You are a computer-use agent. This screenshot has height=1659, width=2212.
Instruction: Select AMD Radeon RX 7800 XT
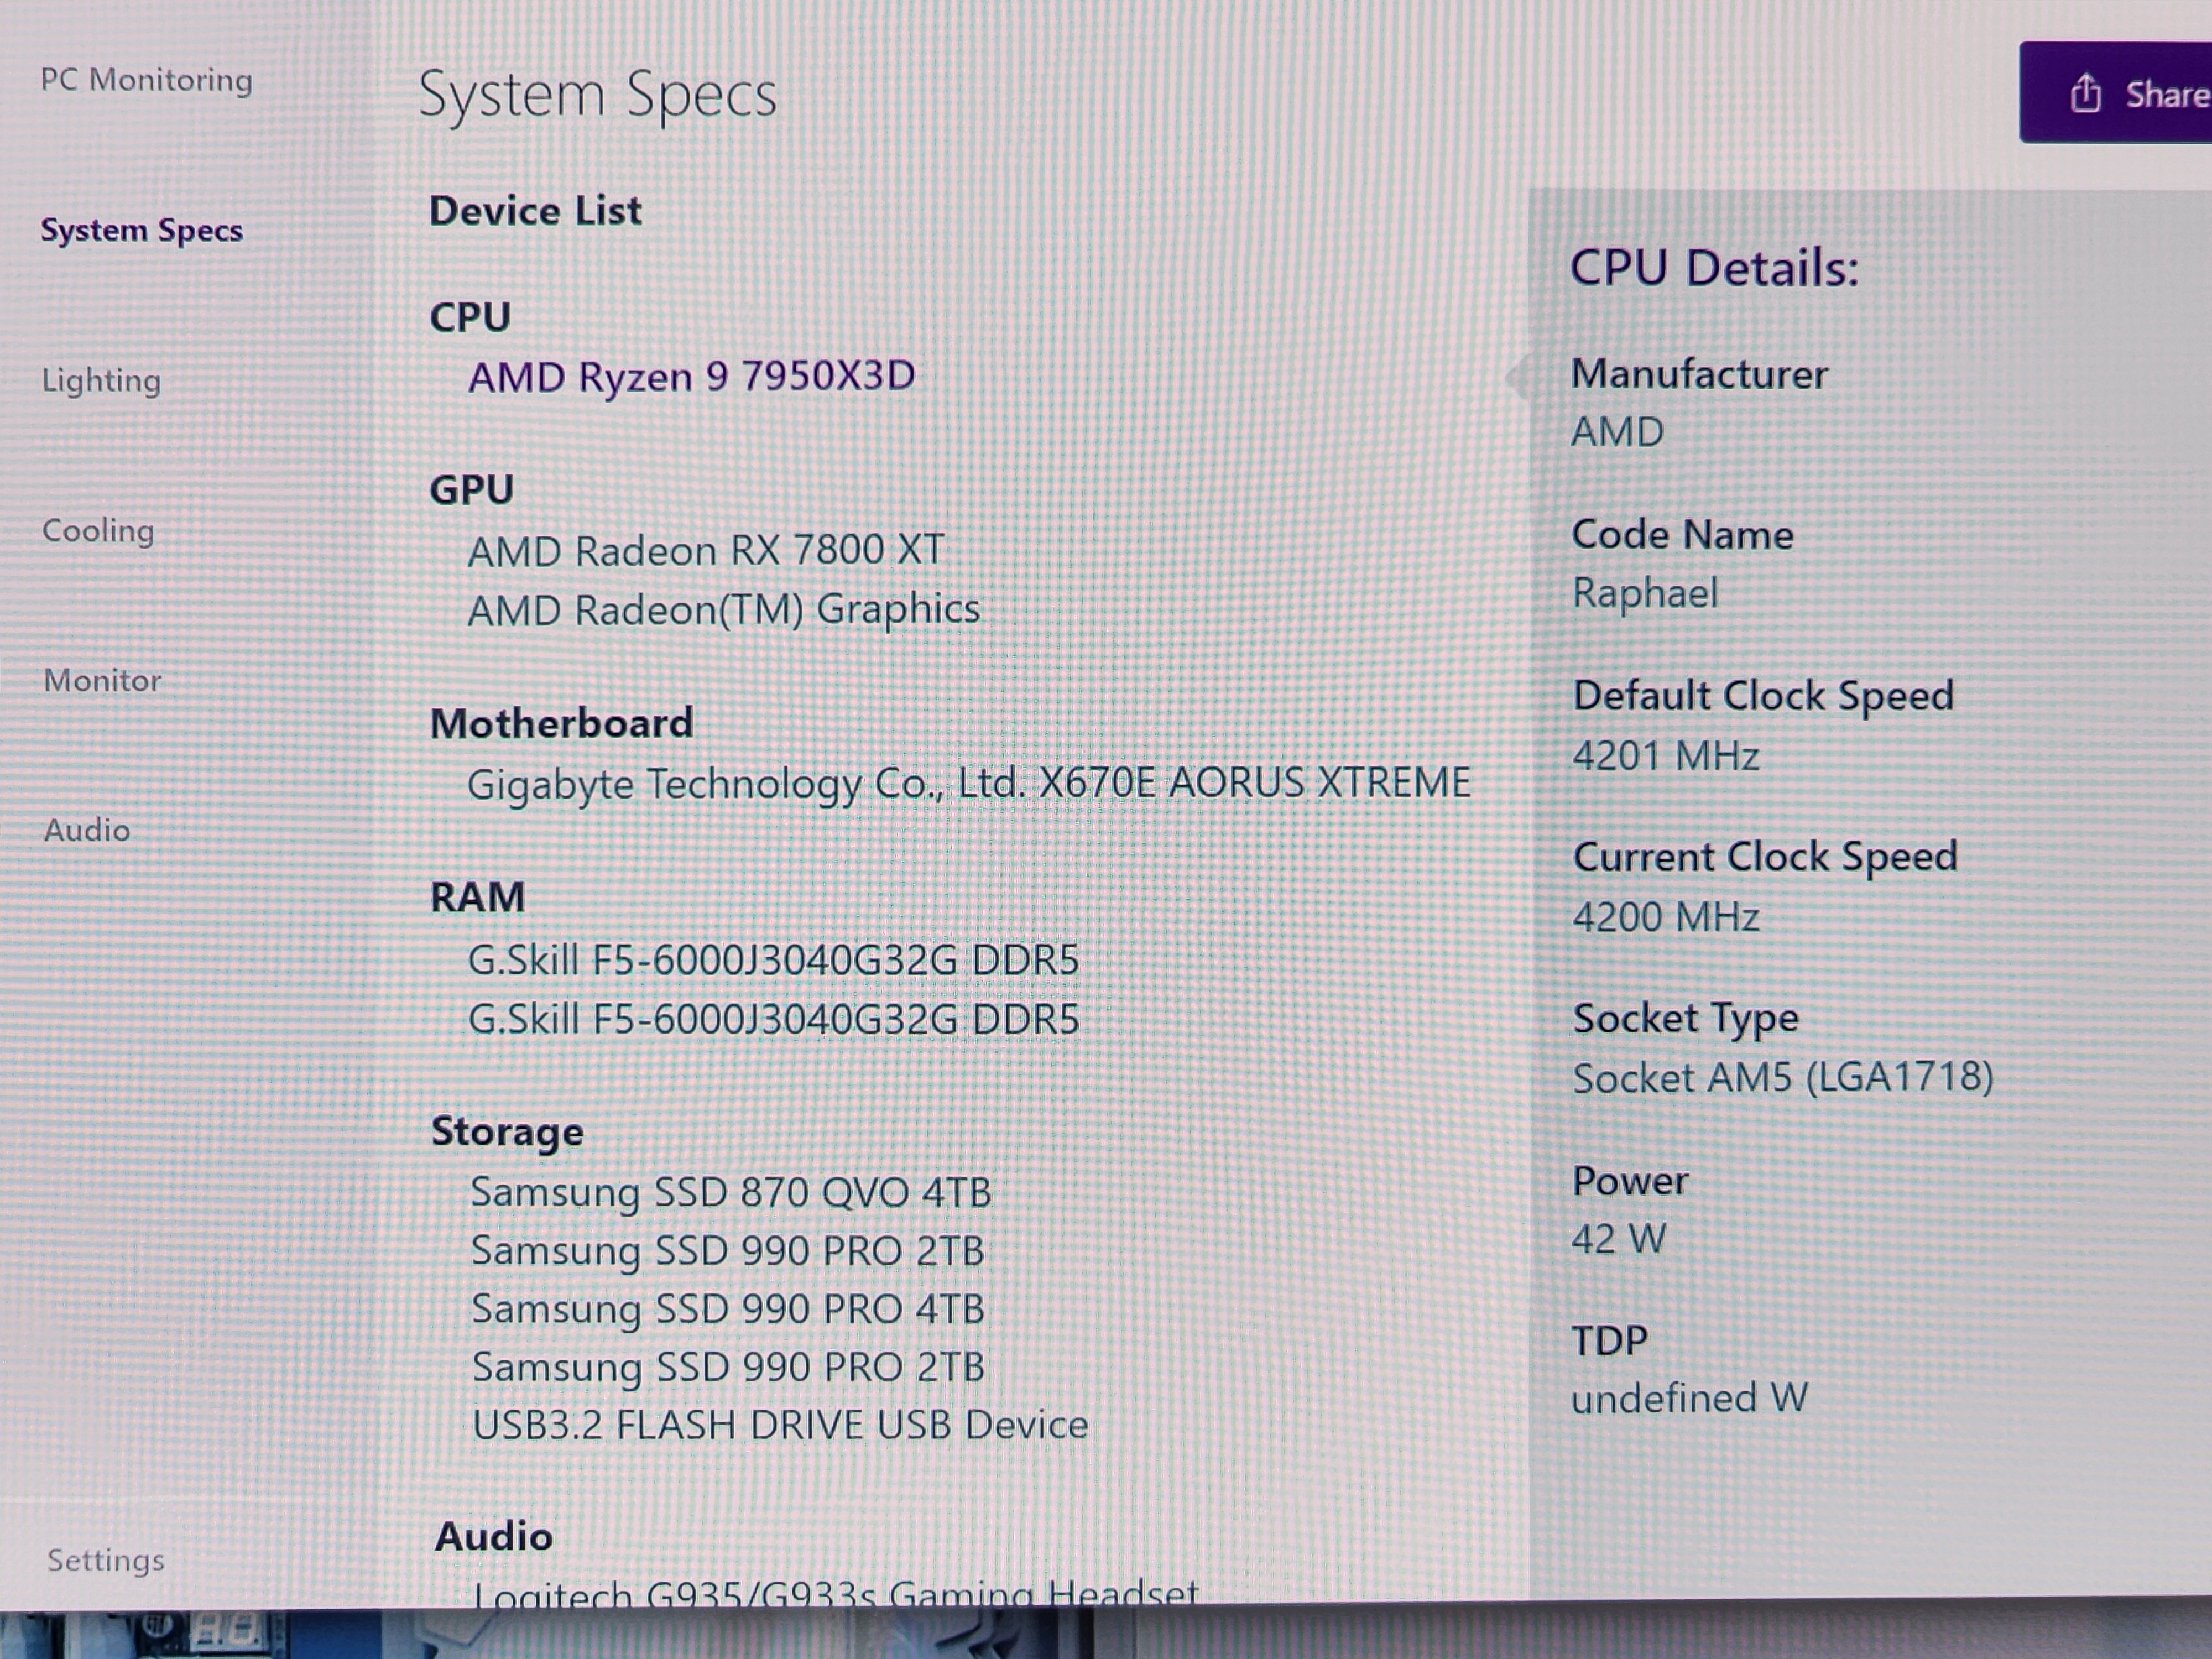point(706,550)
